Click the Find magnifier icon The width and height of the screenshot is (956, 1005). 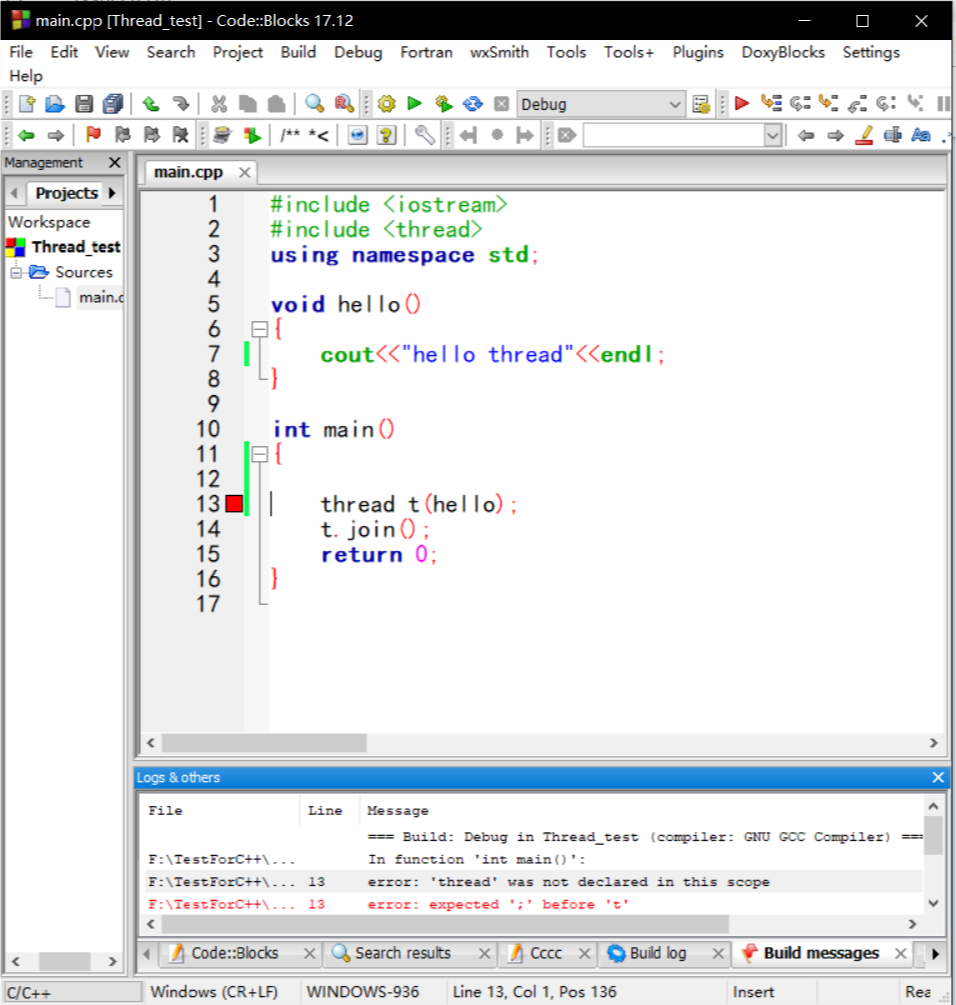click(315, 103)
